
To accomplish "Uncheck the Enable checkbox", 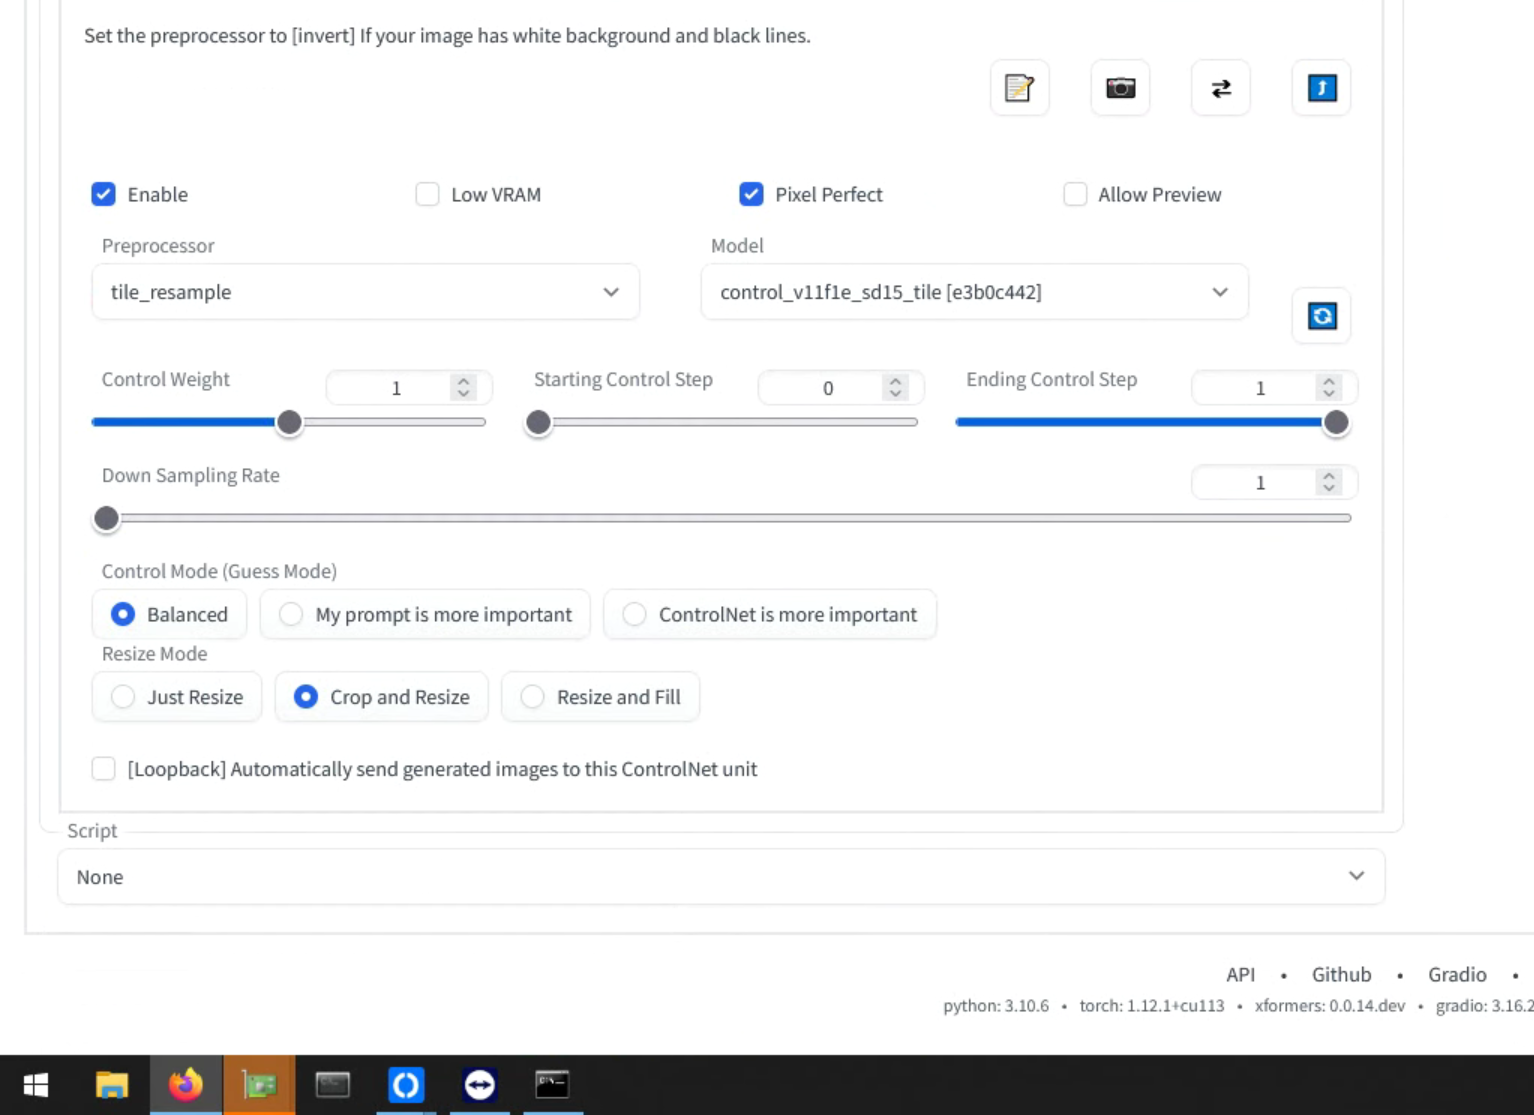I will [103, 194].
